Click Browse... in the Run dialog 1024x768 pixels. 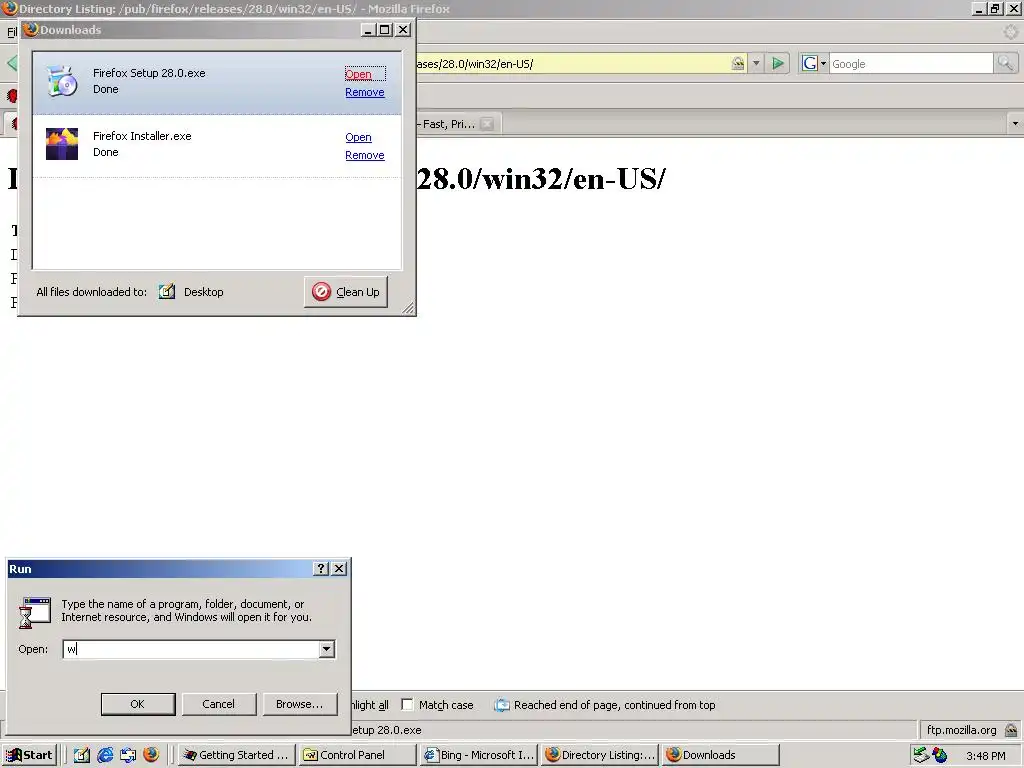click(300, 704)
